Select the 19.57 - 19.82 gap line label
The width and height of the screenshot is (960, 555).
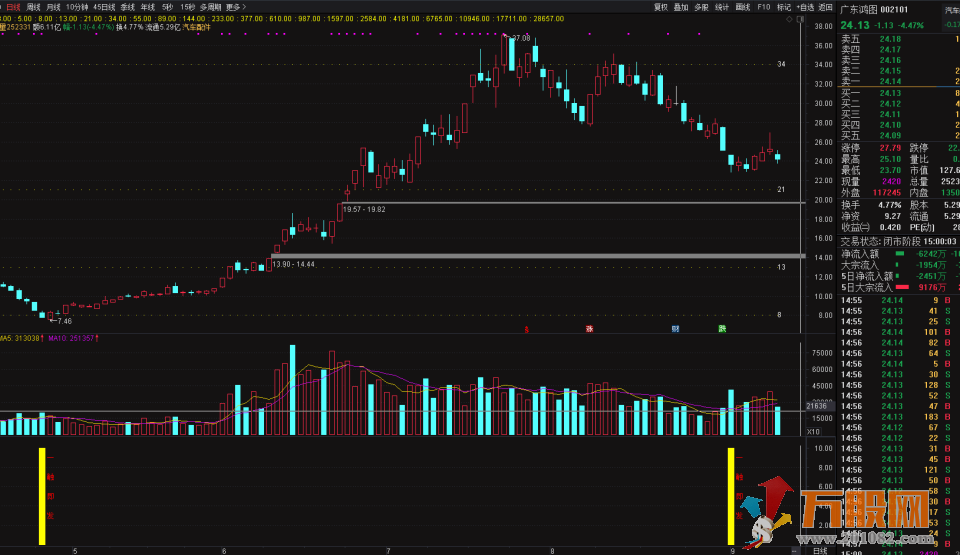click(x=364, y=210)
